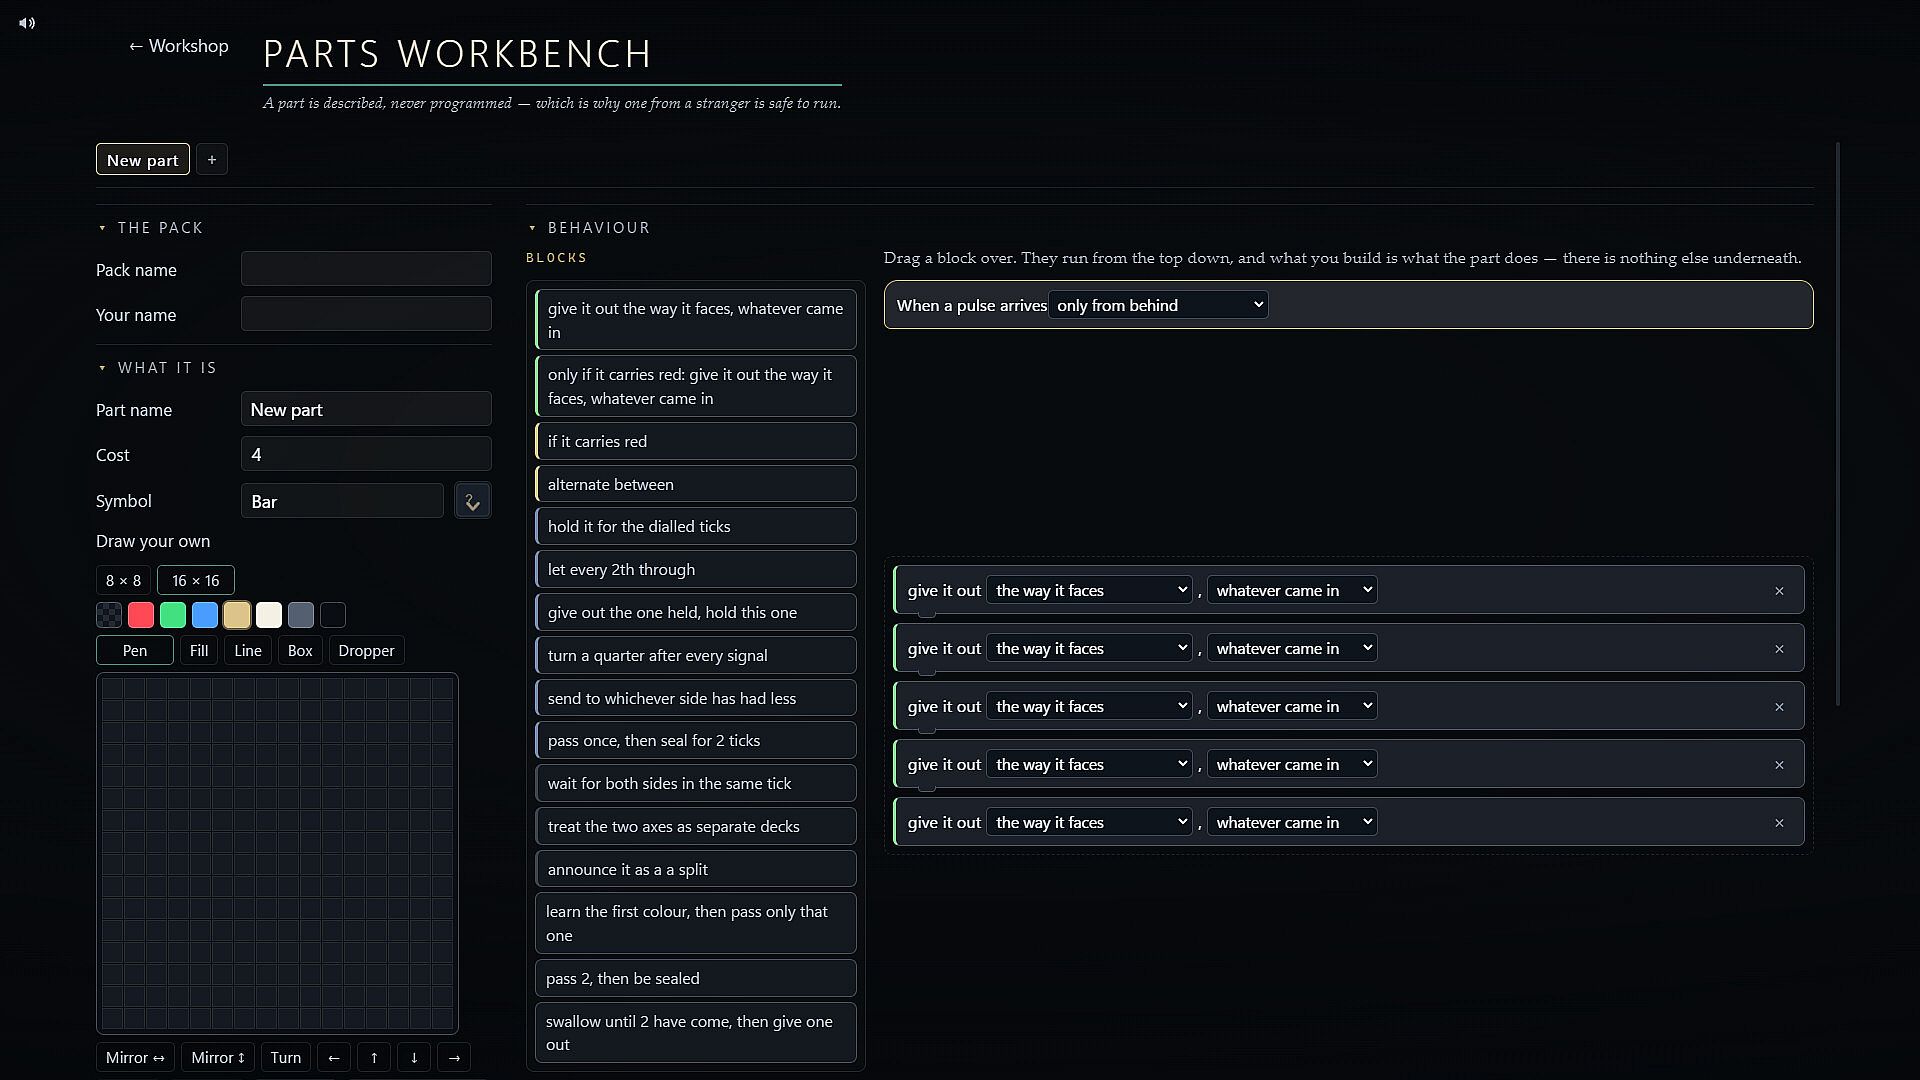Shift the drawing up with the up arrow

tap(374, 1057)
